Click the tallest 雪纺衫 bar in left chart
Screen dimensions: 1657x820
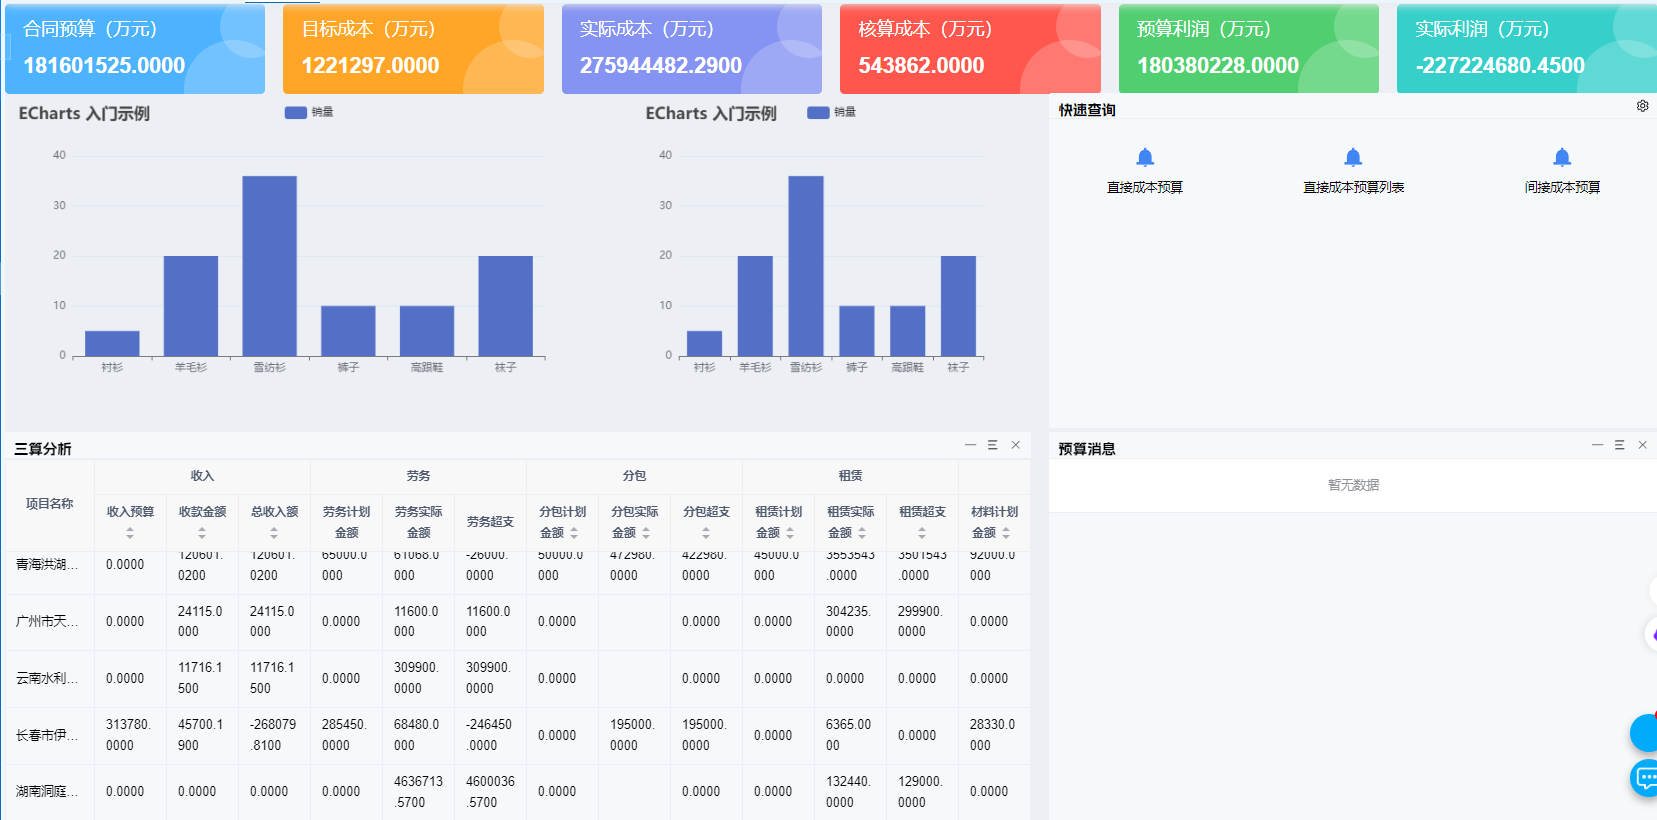269,265
